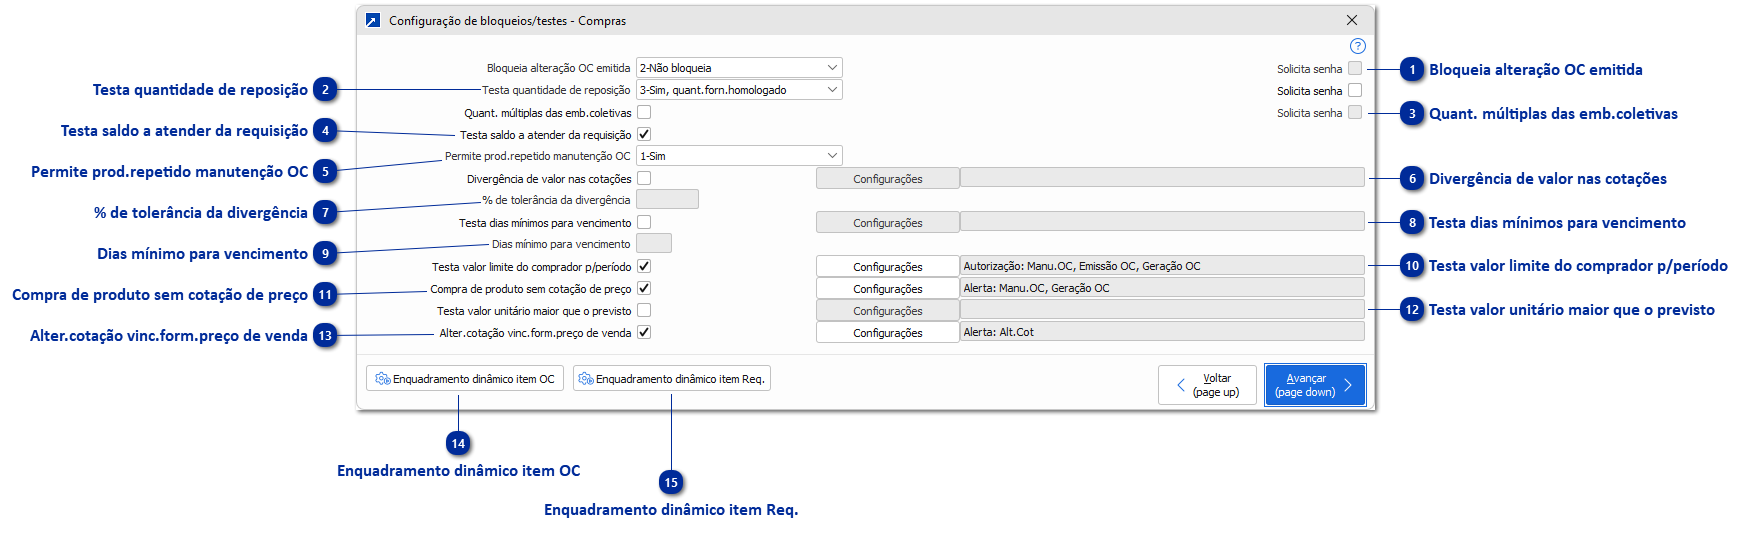The image size is (1744, 536).
Task: Click the help question mark icon
Action: (1357, 46)
